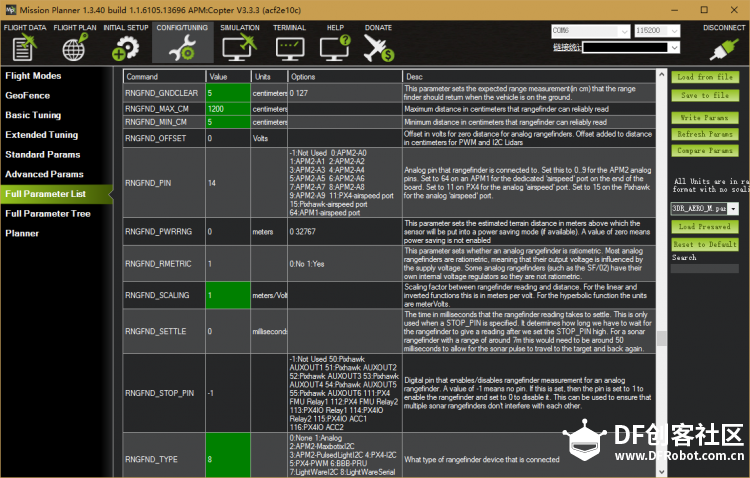750x478 pixels.
Task: Open the Help monitor icon
Action: (x=335, y=48)
